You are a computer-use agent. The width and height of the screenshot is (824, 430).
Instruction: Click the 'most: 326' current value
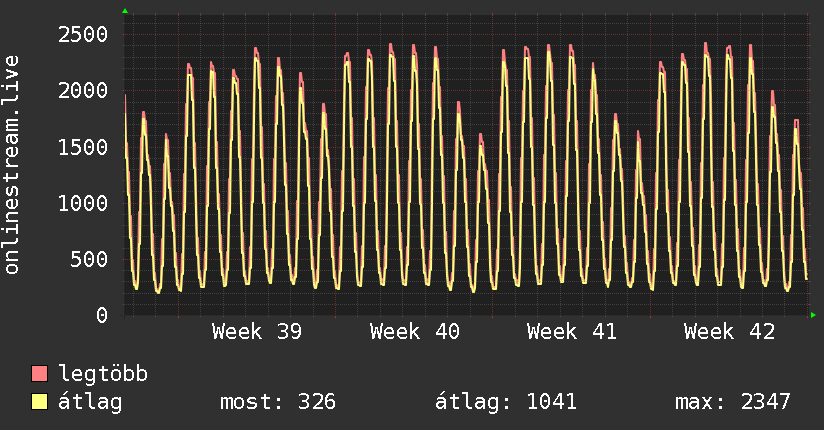[277, 402]
